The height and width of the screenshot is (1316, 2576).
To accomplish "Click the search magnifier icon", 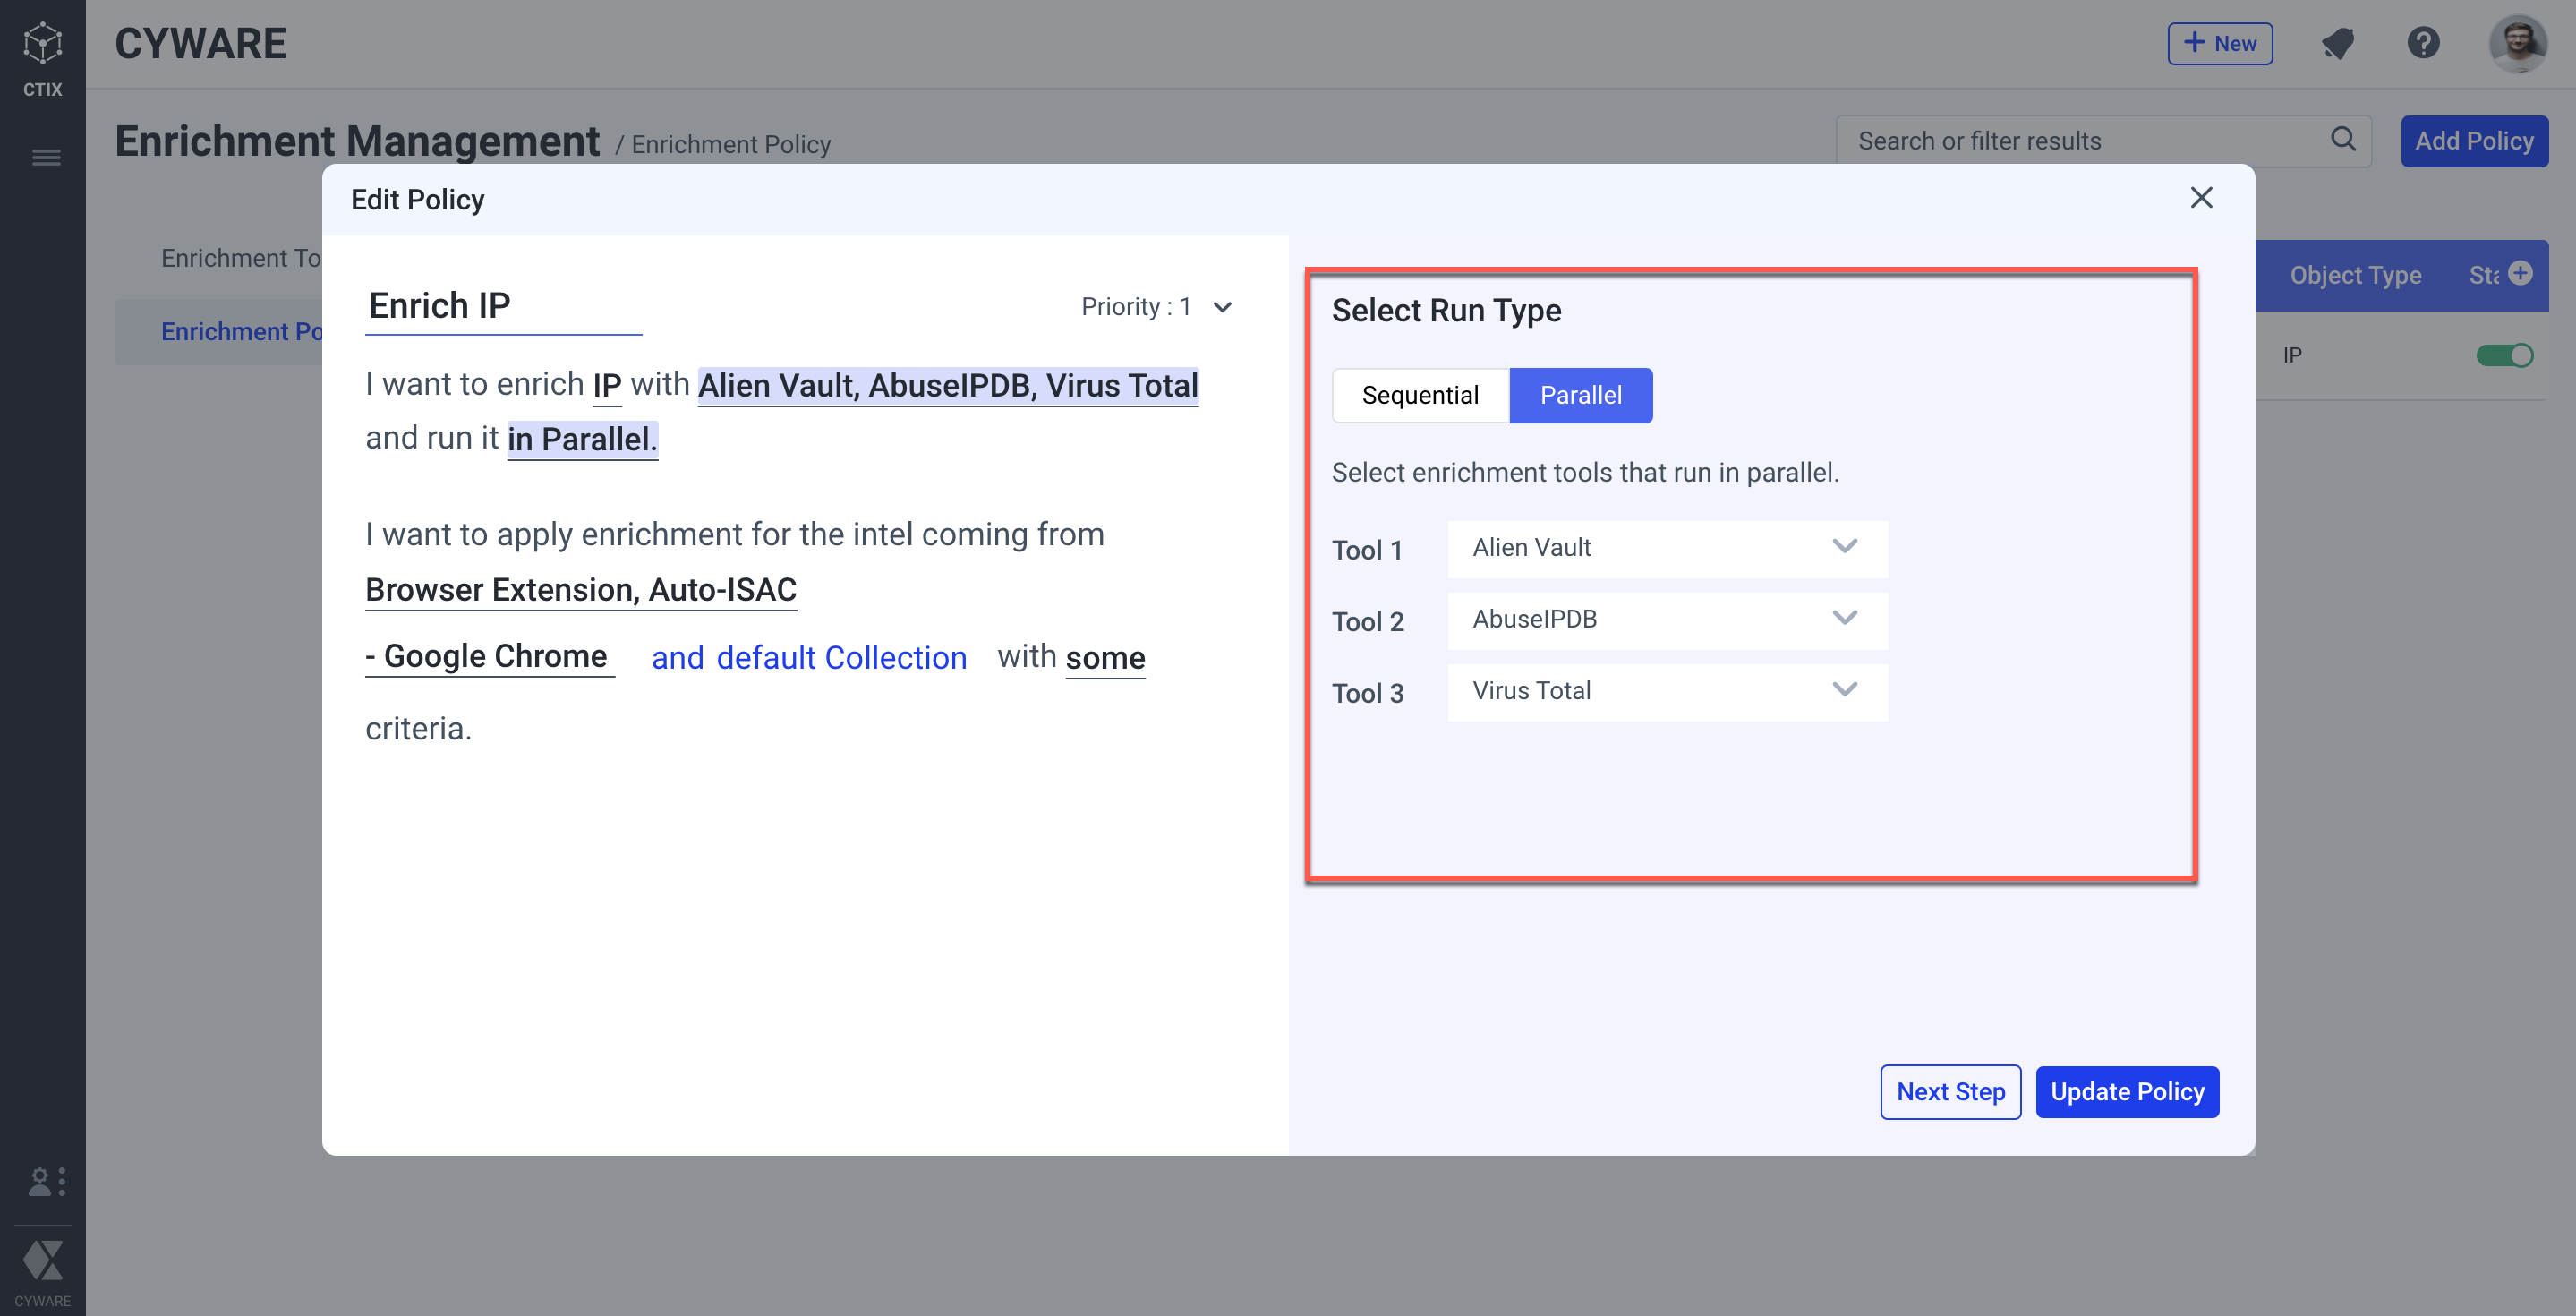I will click(2343, 140).
